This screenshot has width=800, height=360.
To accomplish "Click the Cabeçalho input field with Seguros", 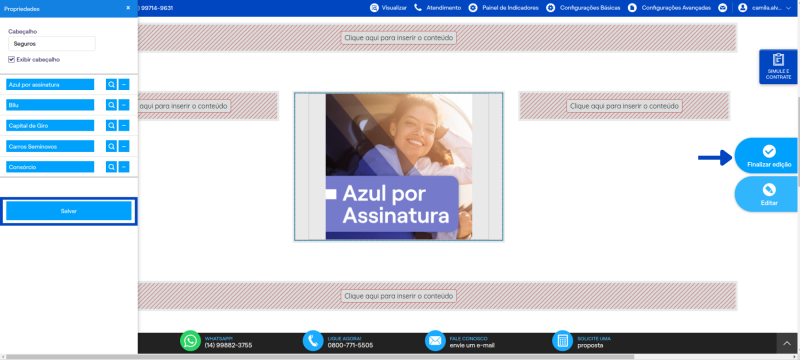I will pos(52,44).
